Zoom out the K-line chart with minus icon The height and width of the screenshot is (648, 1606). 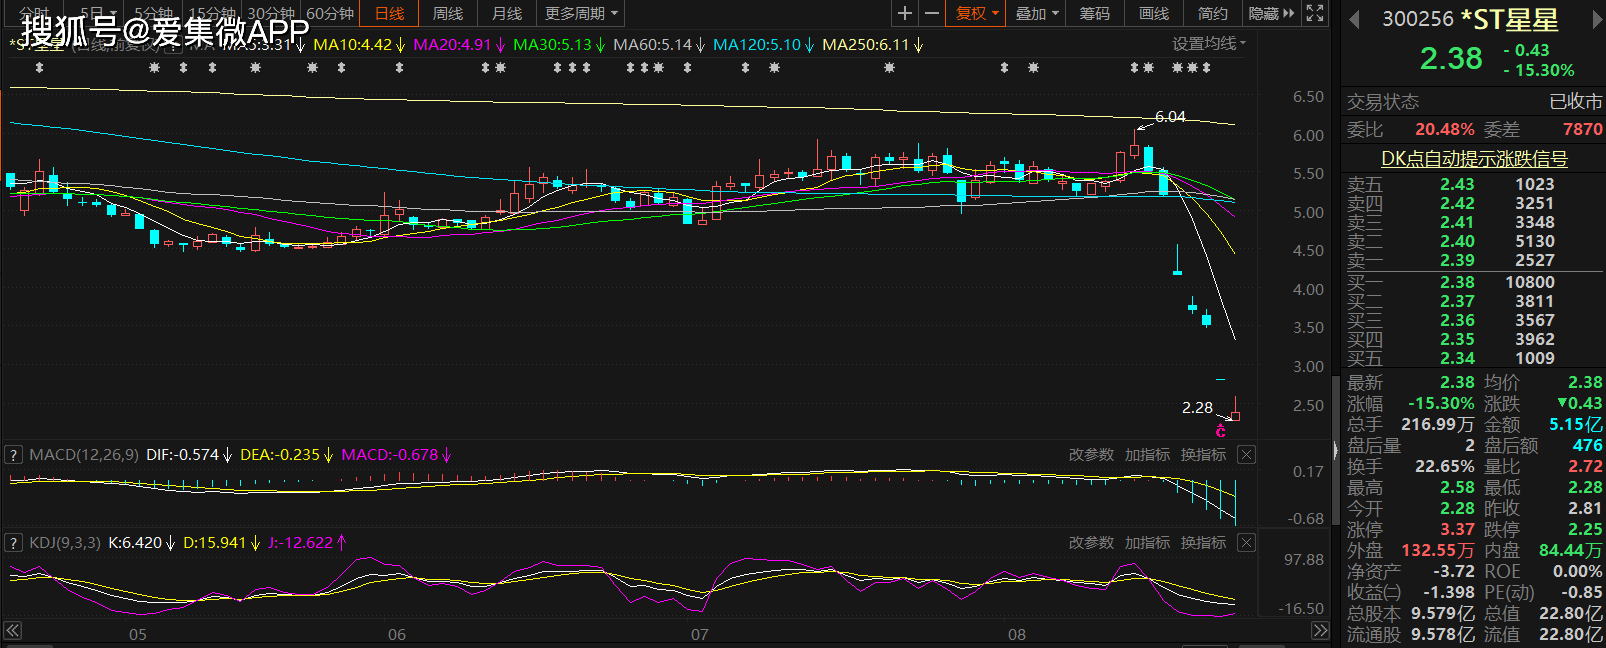click(932, 13)
